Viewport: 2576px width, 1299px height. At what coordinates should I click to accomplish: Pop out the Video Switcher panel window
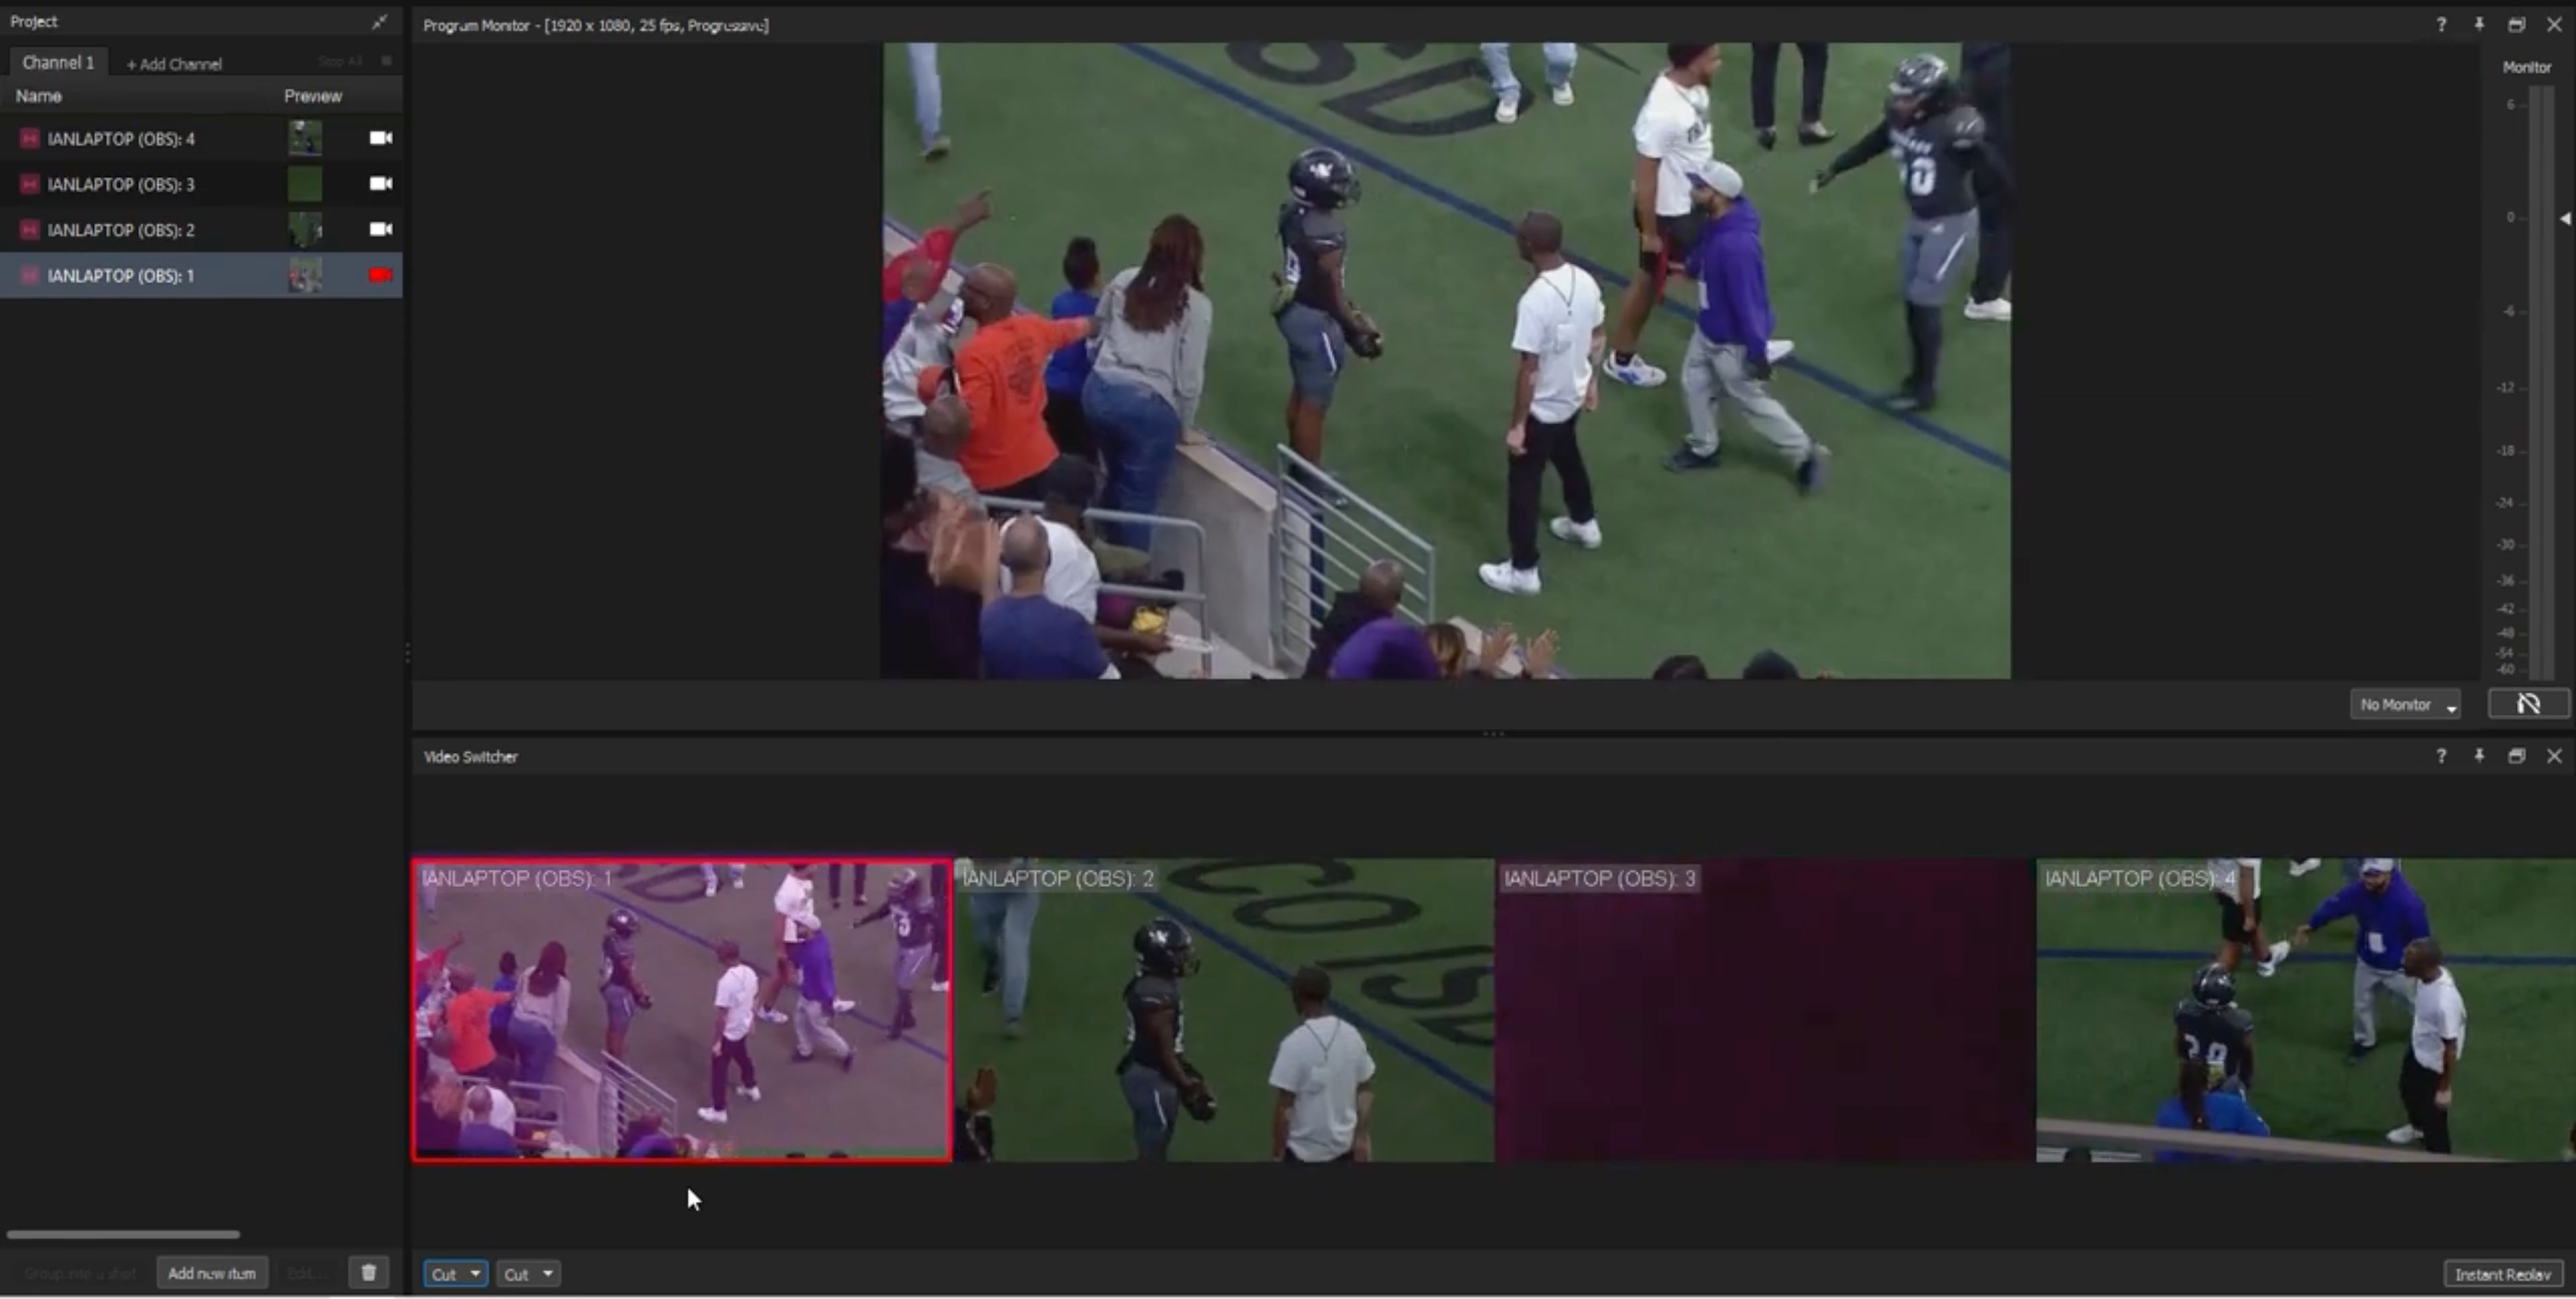pos(2516,756)
